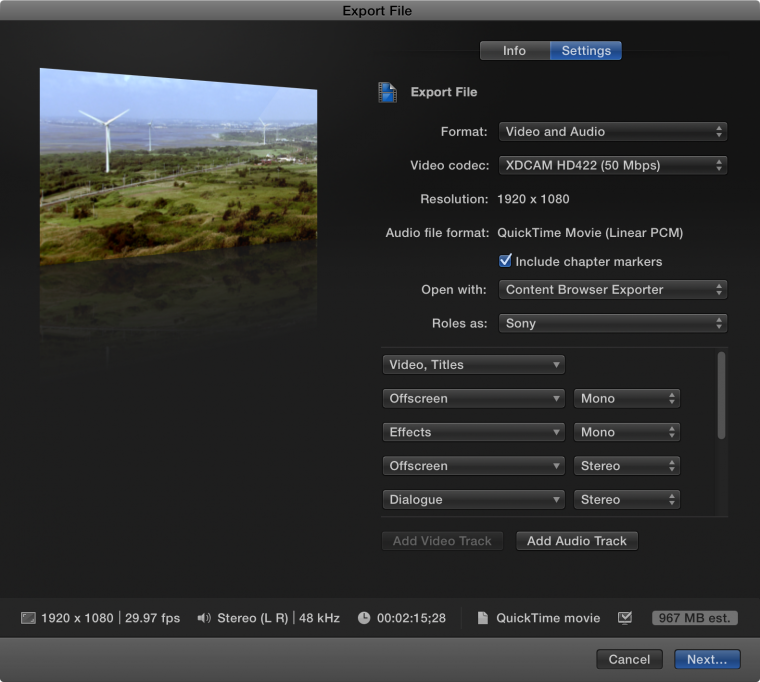Click the Export File filmstrip icon
This screenshot has width=760, height=682.
point(387,92)
